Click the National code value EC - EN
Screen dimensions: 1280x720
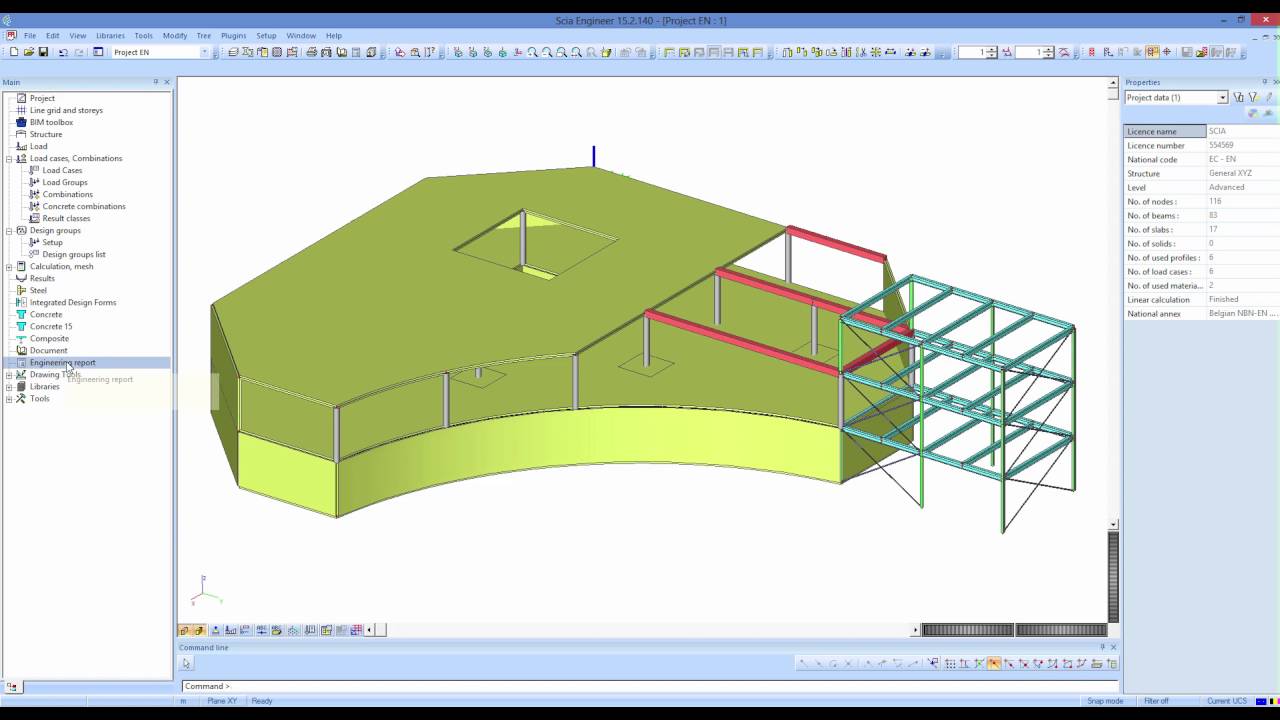tap(1222, 159)
